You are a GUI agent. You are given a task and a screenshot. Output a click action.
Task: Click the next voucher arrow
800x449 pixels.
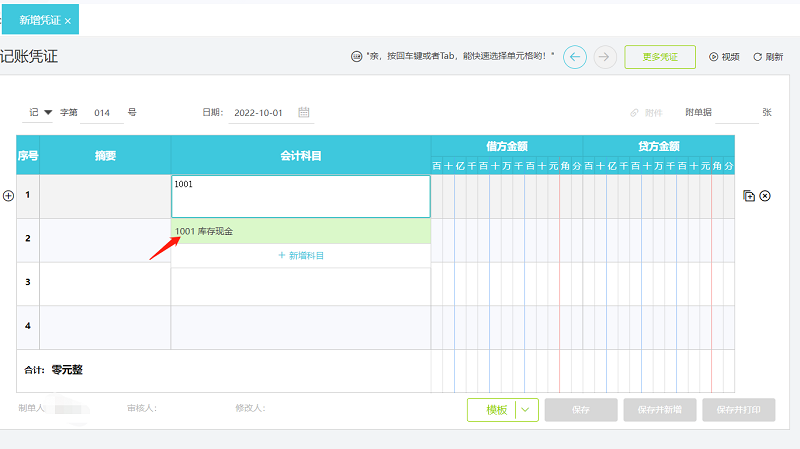click(x=604, y=57)
